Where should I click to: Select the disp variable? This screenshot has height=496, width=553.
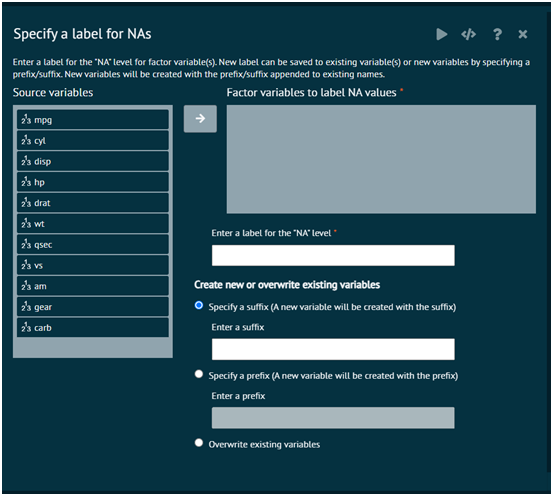click(x=93, y=161)
